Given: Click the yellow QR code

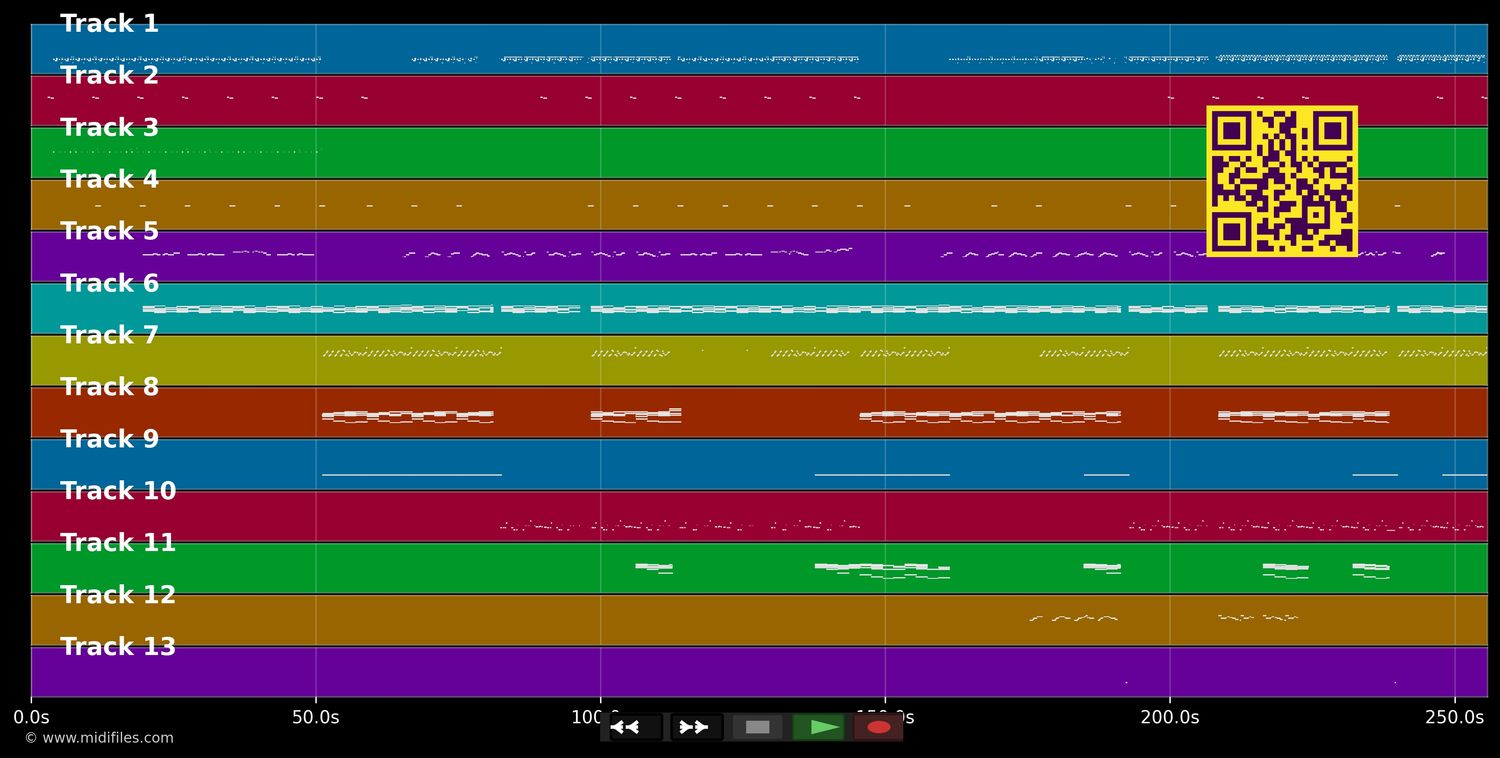Looking at the screenshot, I should [1281, 181].
